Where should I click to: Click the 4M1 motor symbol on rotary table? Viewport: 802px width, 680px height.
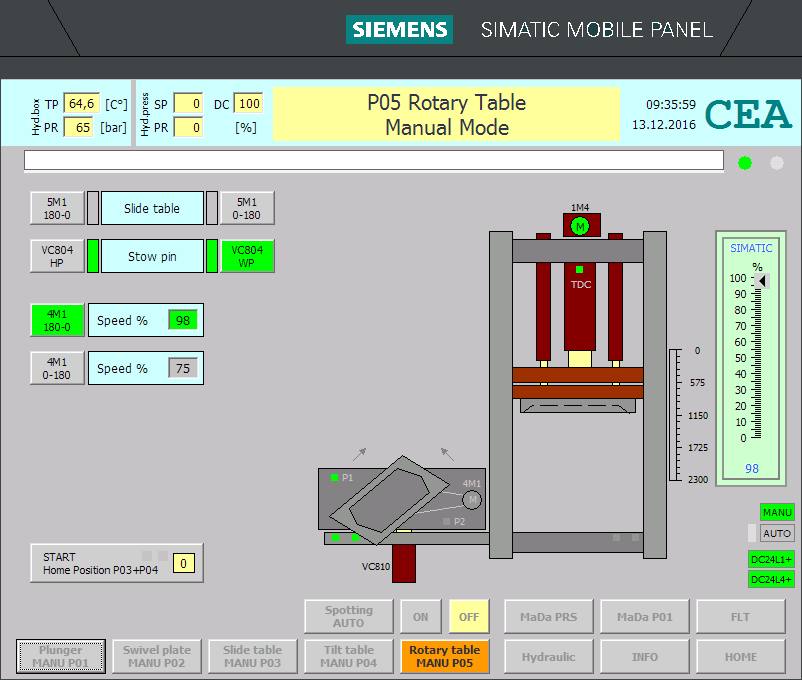coord(472,500)
